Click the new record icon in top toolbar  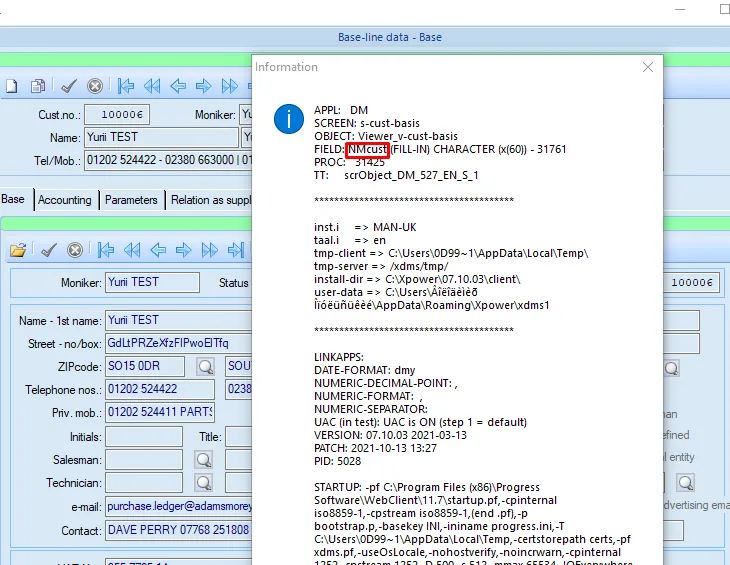click(12, 86)
